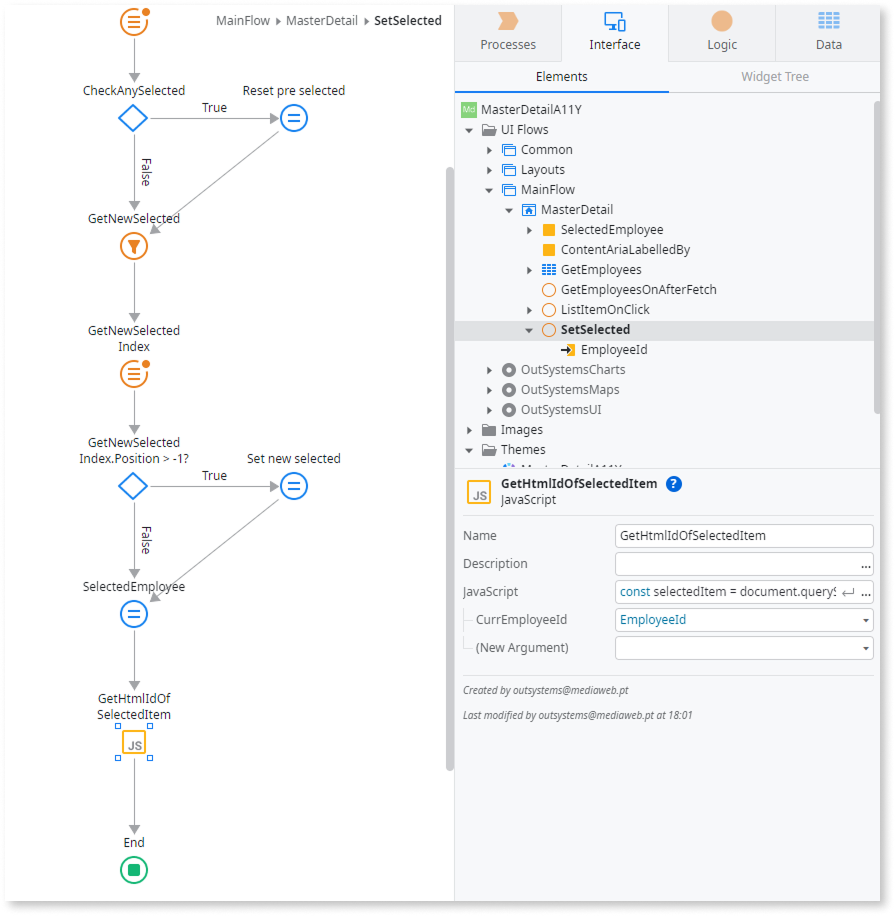Open the Widget Tree sub-tab
Viewport: 895px width, 916px height.
[x=775, y=77]
